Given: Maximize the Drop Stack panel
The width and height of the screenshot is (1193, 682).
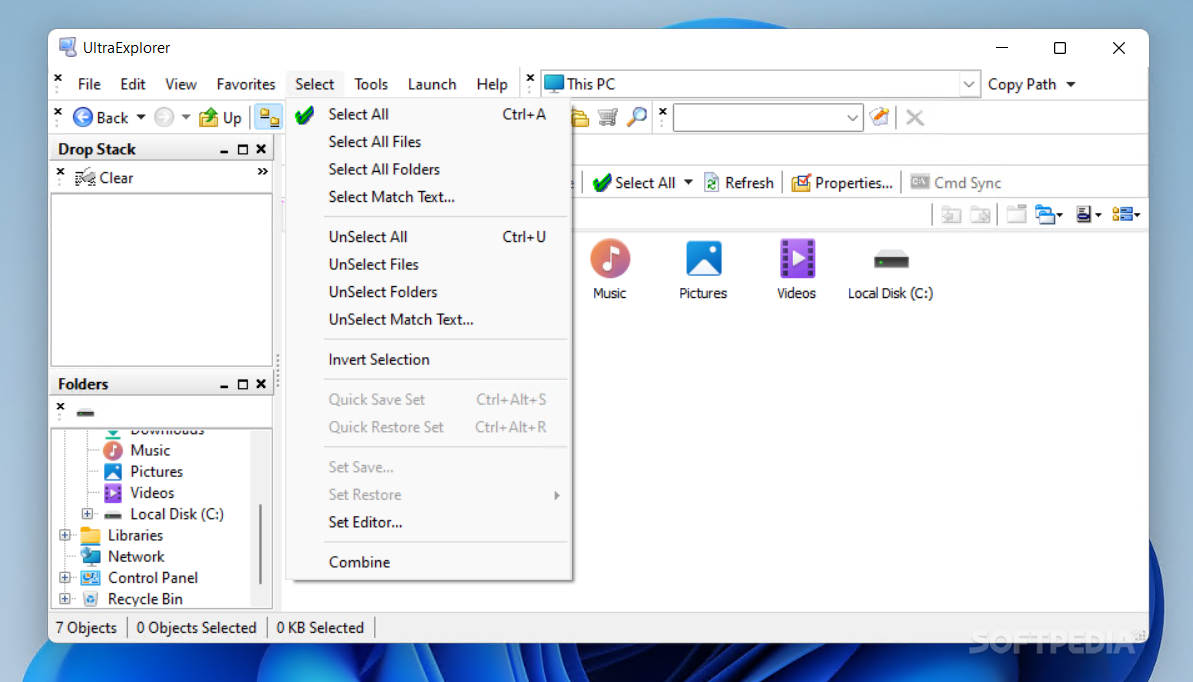Looking at the screenshot, I should [x=243, y=150].
